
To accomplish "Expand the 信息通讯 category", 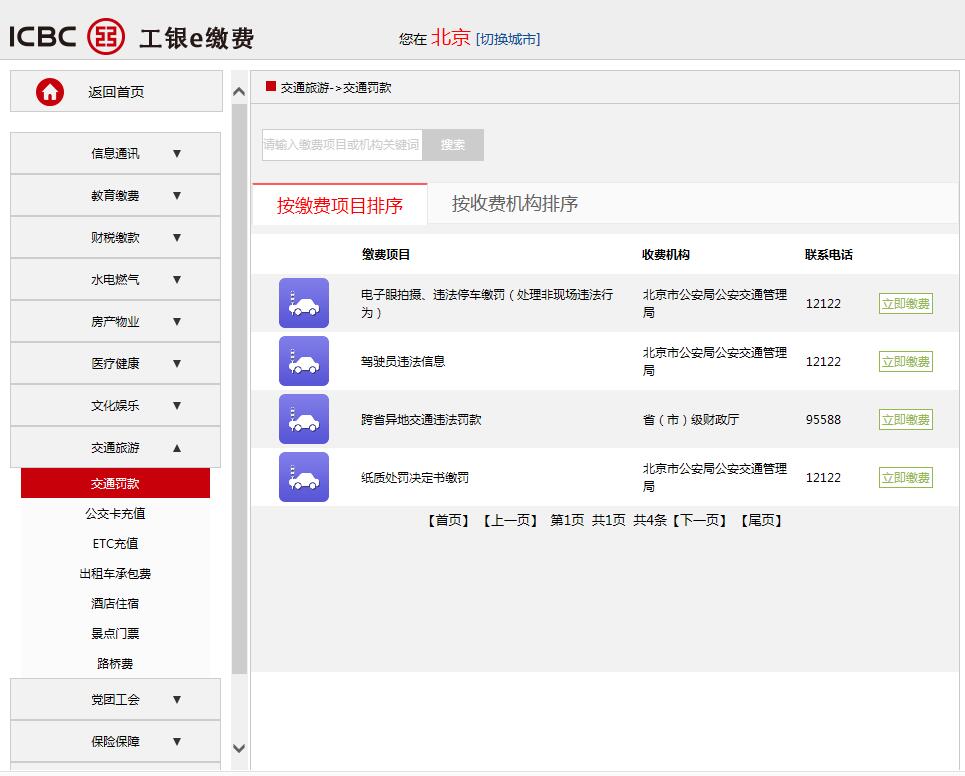I will [x=116, y=153].
